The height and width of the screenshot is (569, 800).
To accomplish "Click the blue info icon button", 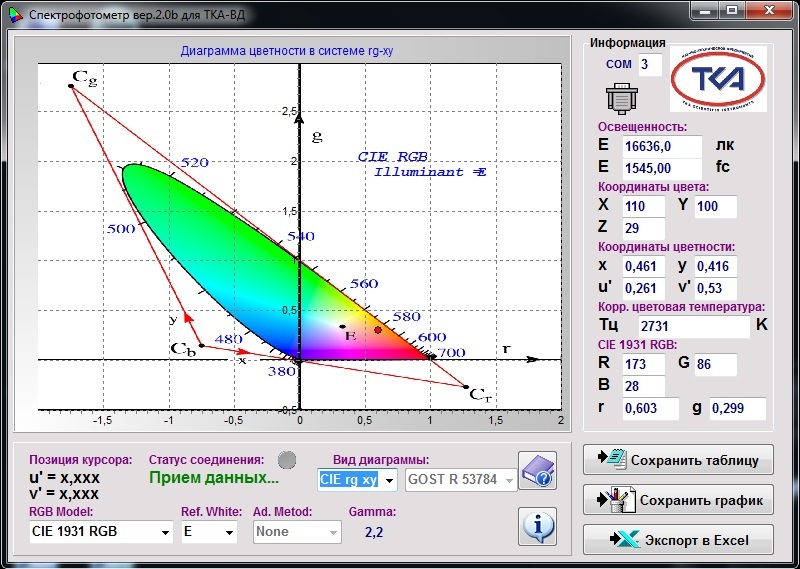I will [537, 525].
